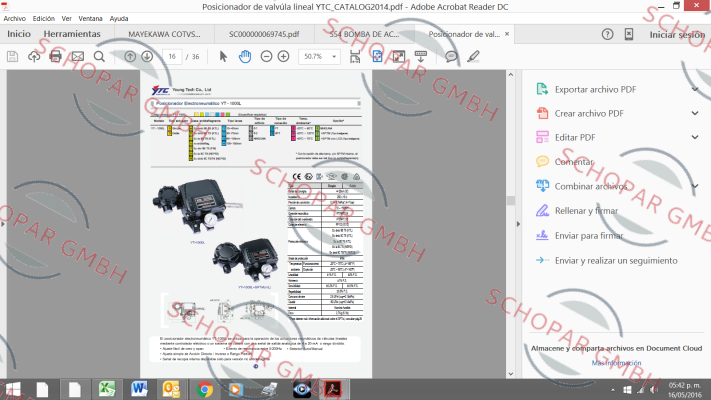The image size is (711, 400).
Task: Open the zoom level 50.7% dropdown
Action: pyautogui.click(x=334, y=57)
